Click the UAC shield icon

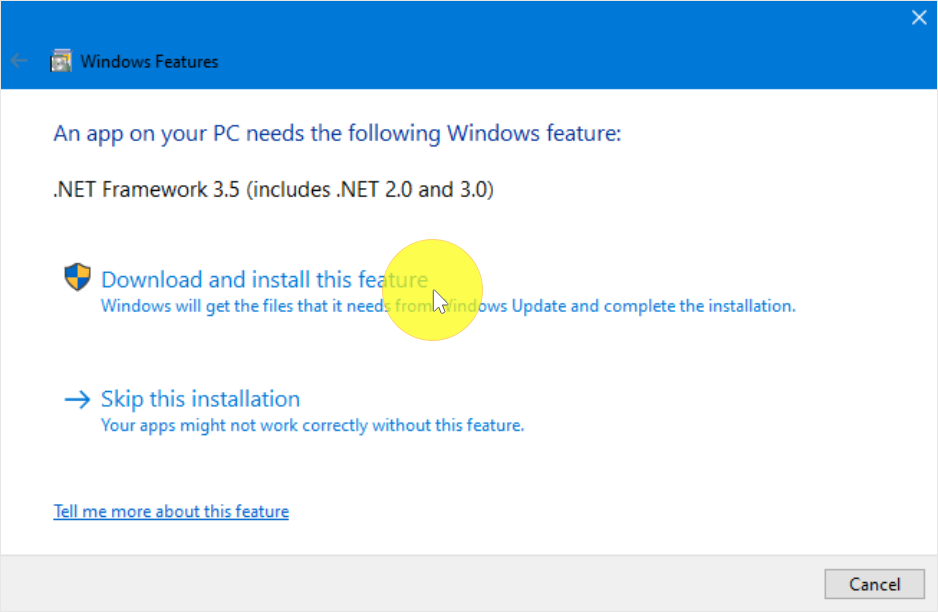click(77, 277)
